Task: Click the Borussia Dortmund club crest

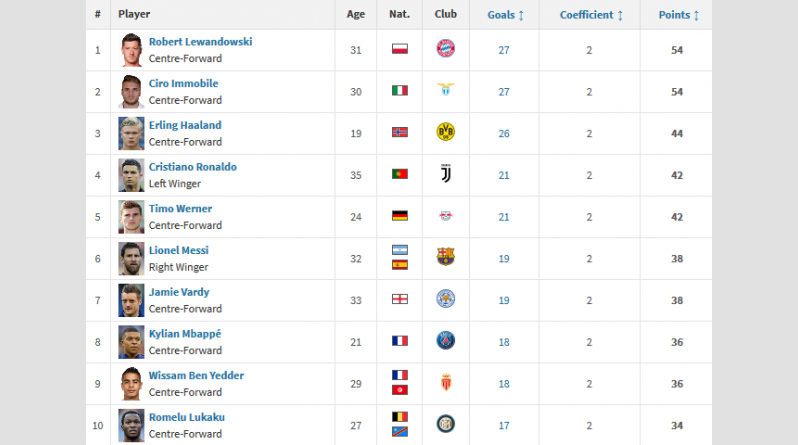Action: 445,132
